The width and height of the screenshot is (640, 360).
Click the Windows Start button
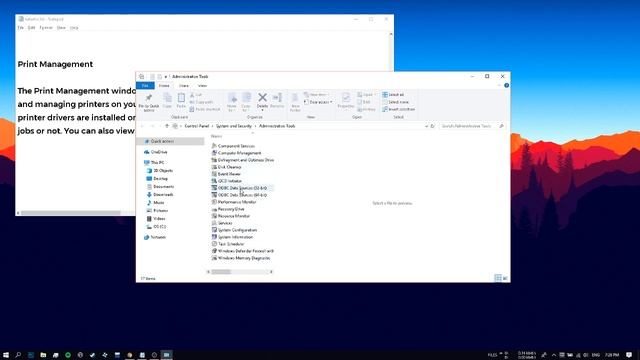pyautogui.click(x=6, y=355)
